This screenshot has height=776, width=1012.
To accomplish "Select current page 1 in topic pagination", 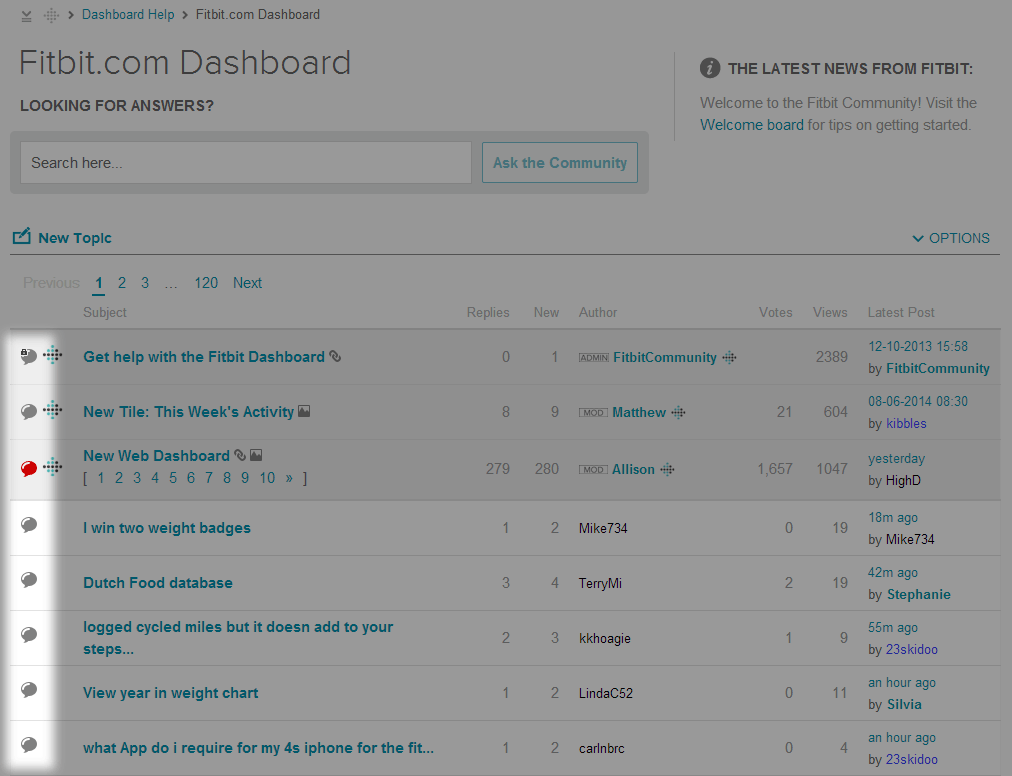I will [x=99, y=283].
